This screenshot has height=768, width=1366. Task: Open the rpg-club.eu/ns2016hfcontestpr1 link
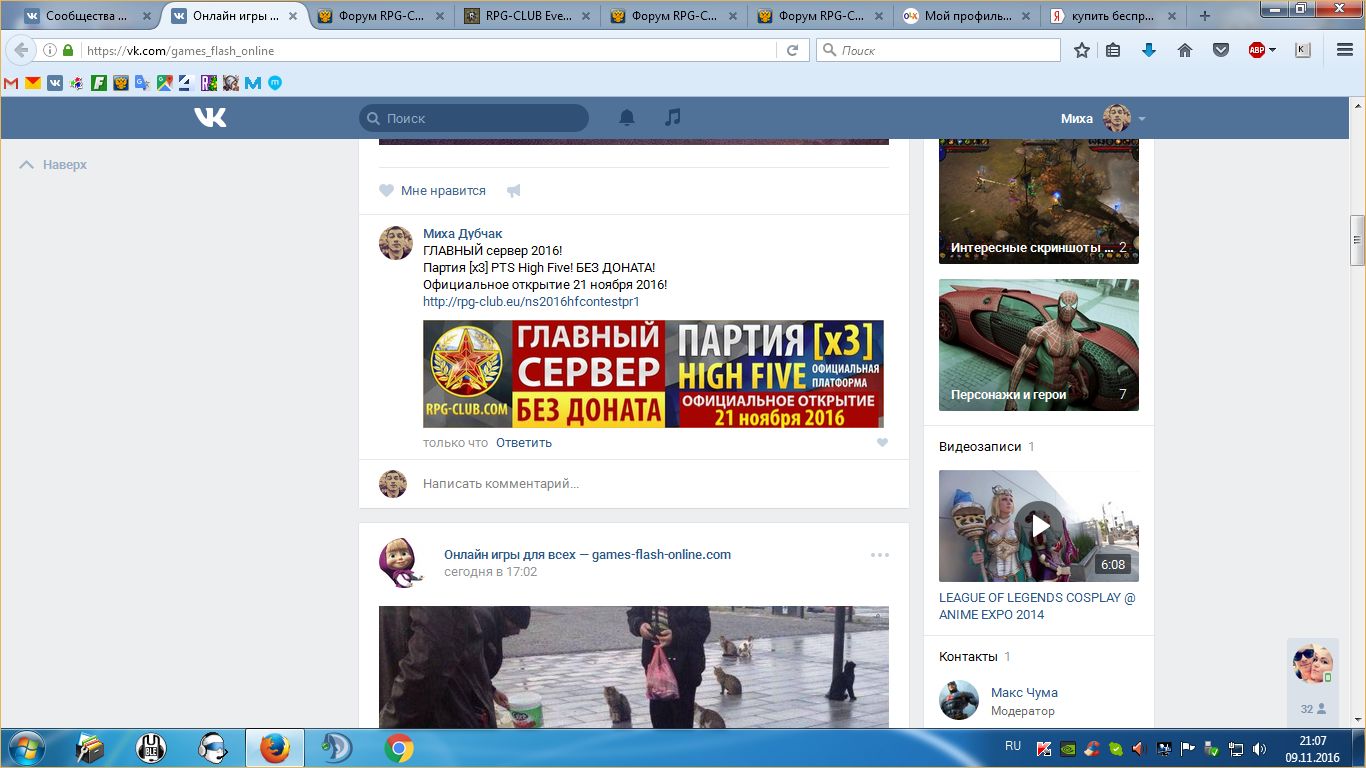pyautogui.click(x=531, y=302)
